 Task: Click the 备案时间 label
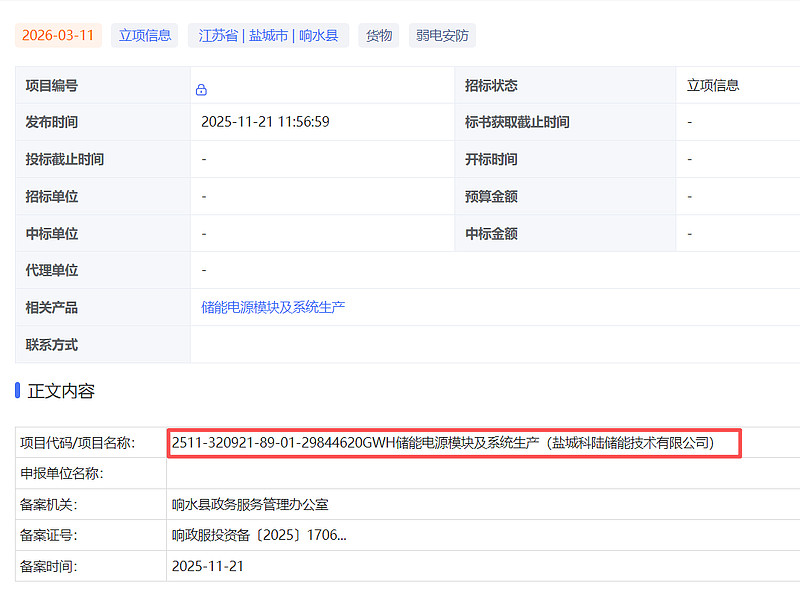pos(48,567)
